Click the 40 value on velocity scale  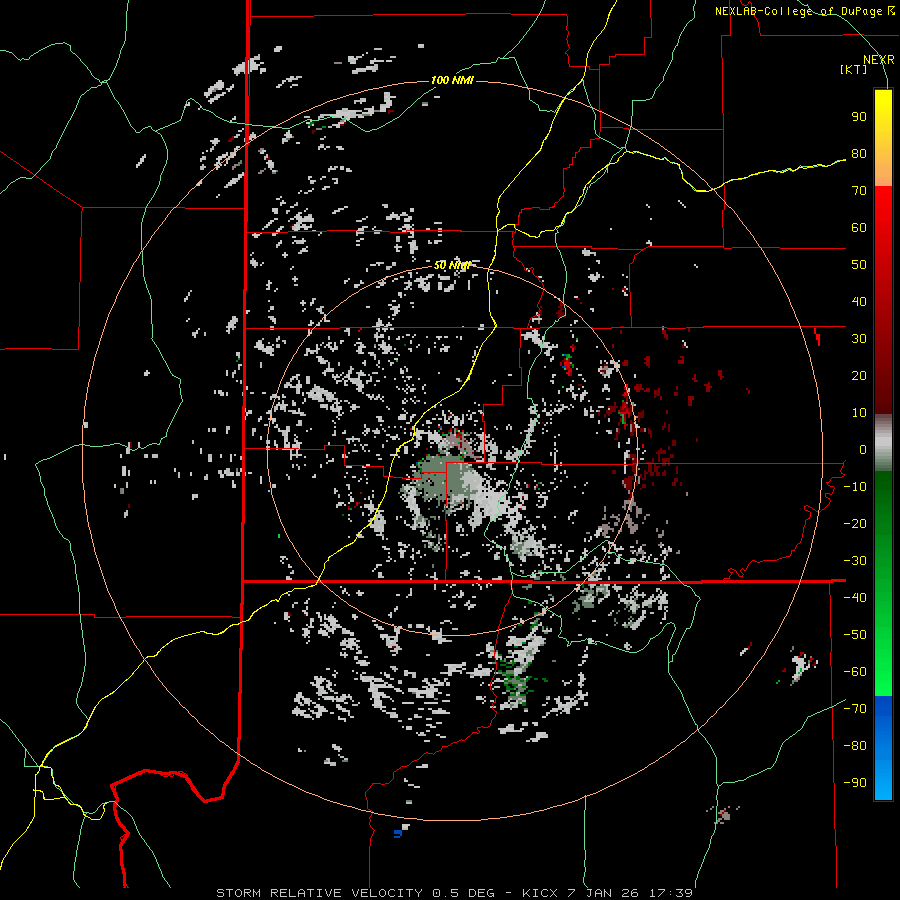859,302
